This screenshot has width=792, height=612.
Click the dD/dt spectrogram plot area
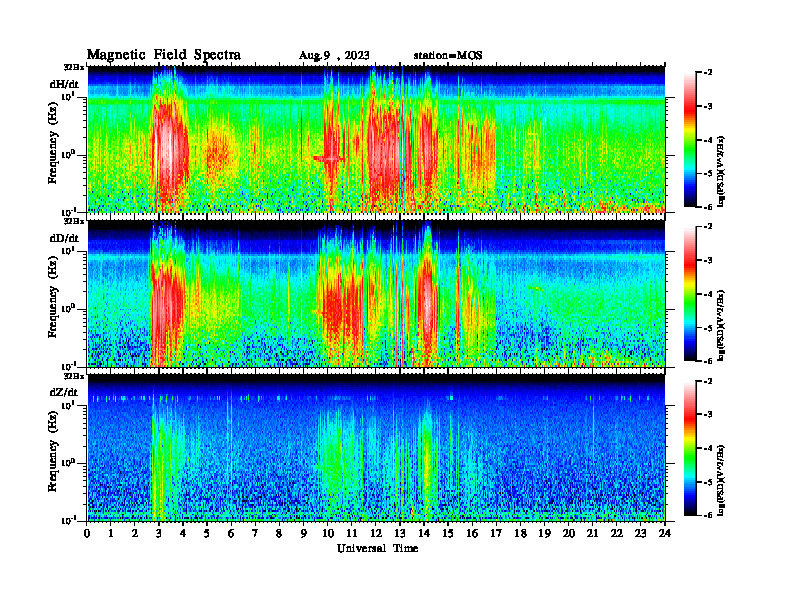(x=376, y=293)
